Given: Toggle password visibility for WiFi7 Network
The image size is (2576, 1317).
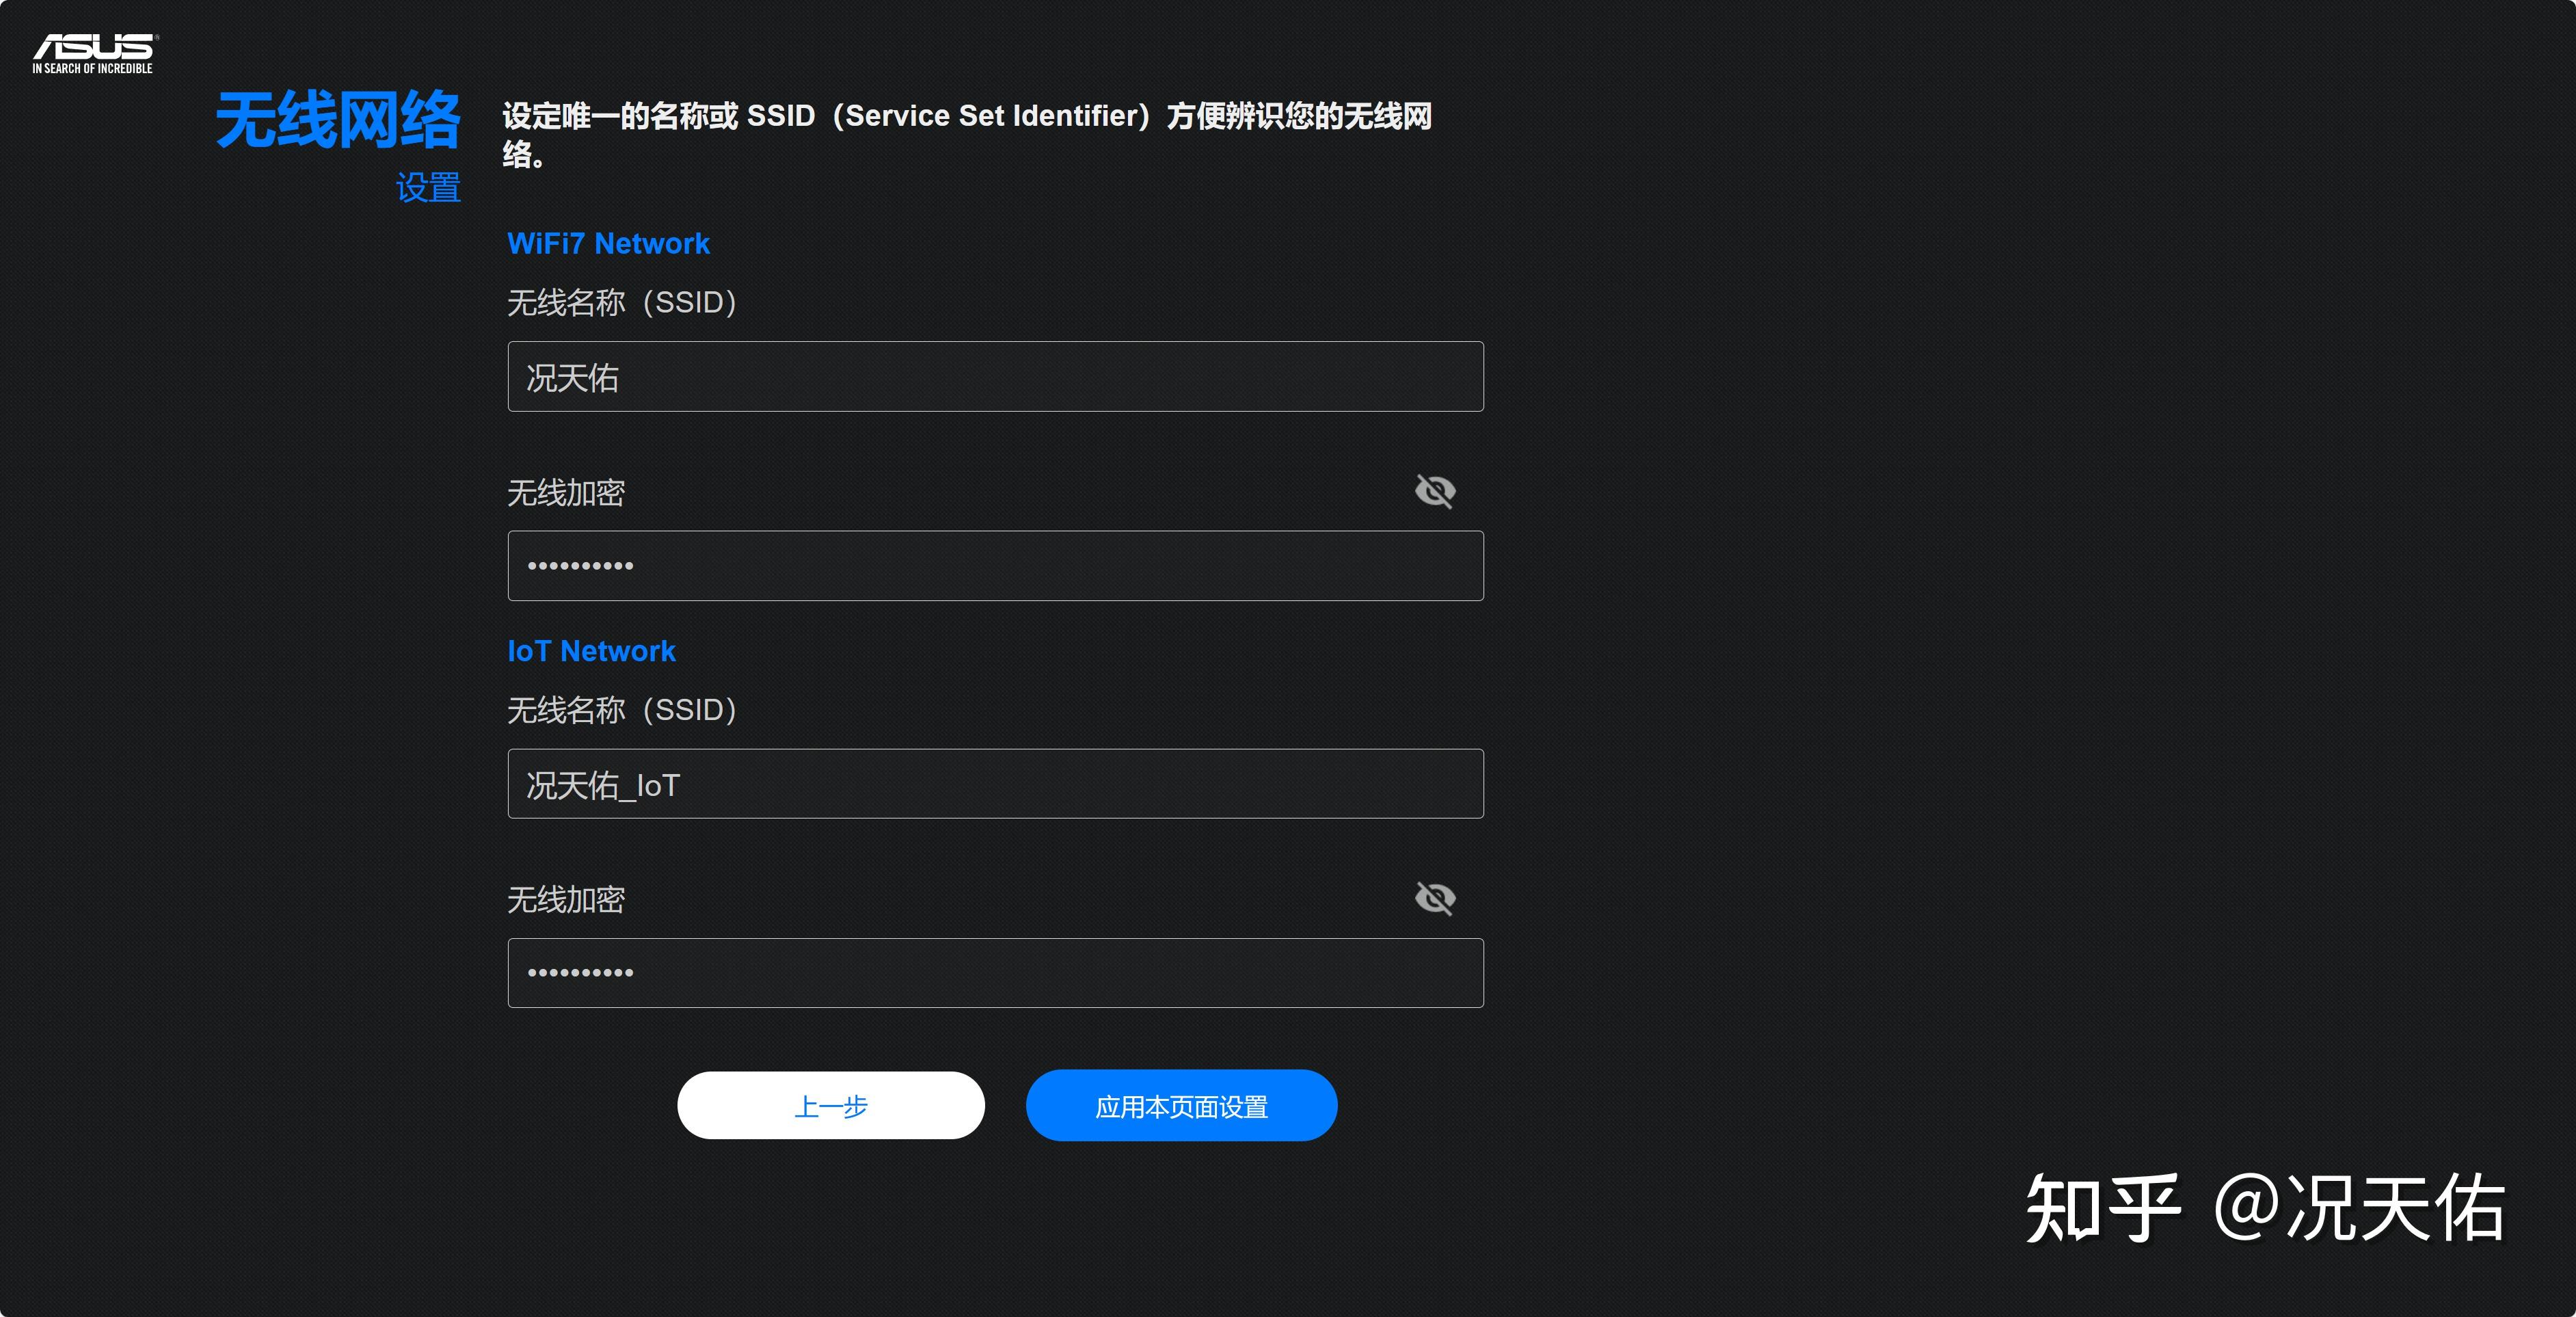Looking at the screenshot, I should click(1436, 492).
